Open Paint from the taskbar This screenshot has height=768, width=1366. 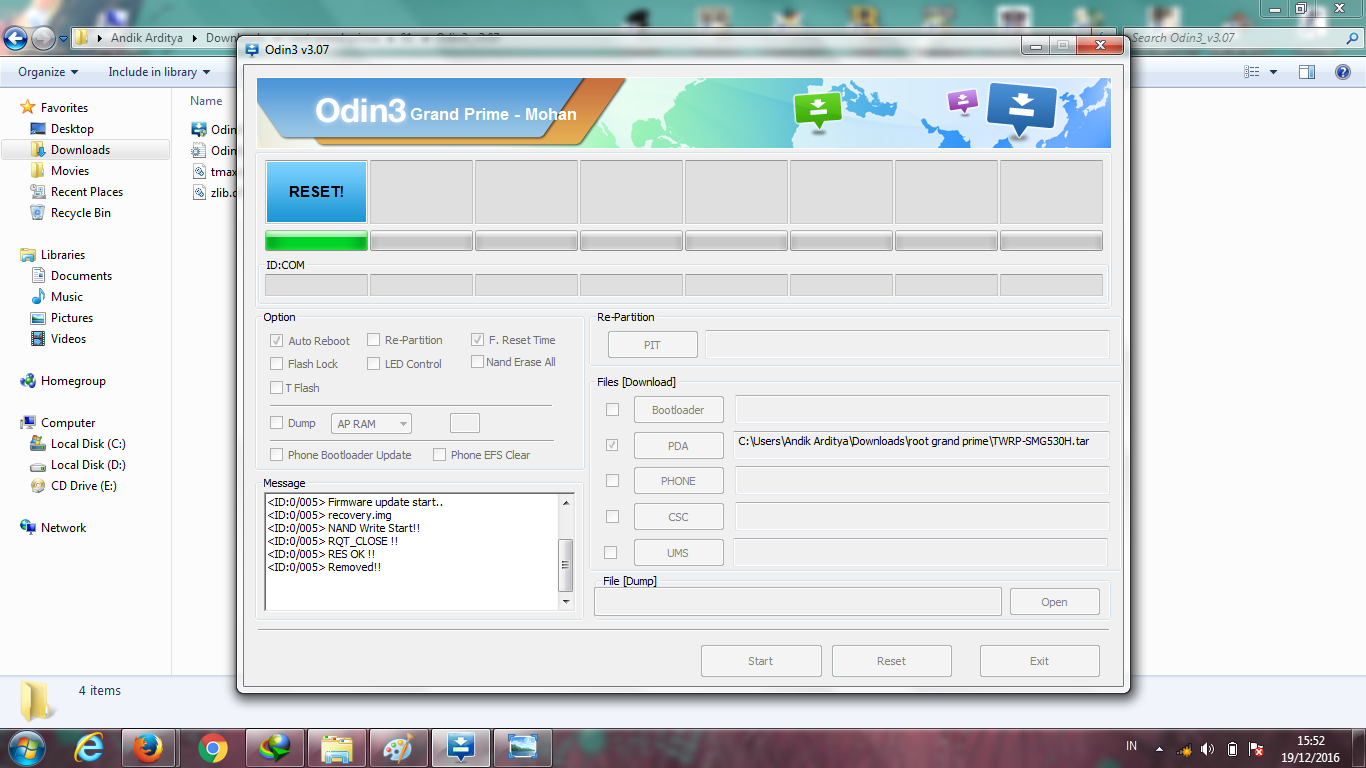[399, 747]
